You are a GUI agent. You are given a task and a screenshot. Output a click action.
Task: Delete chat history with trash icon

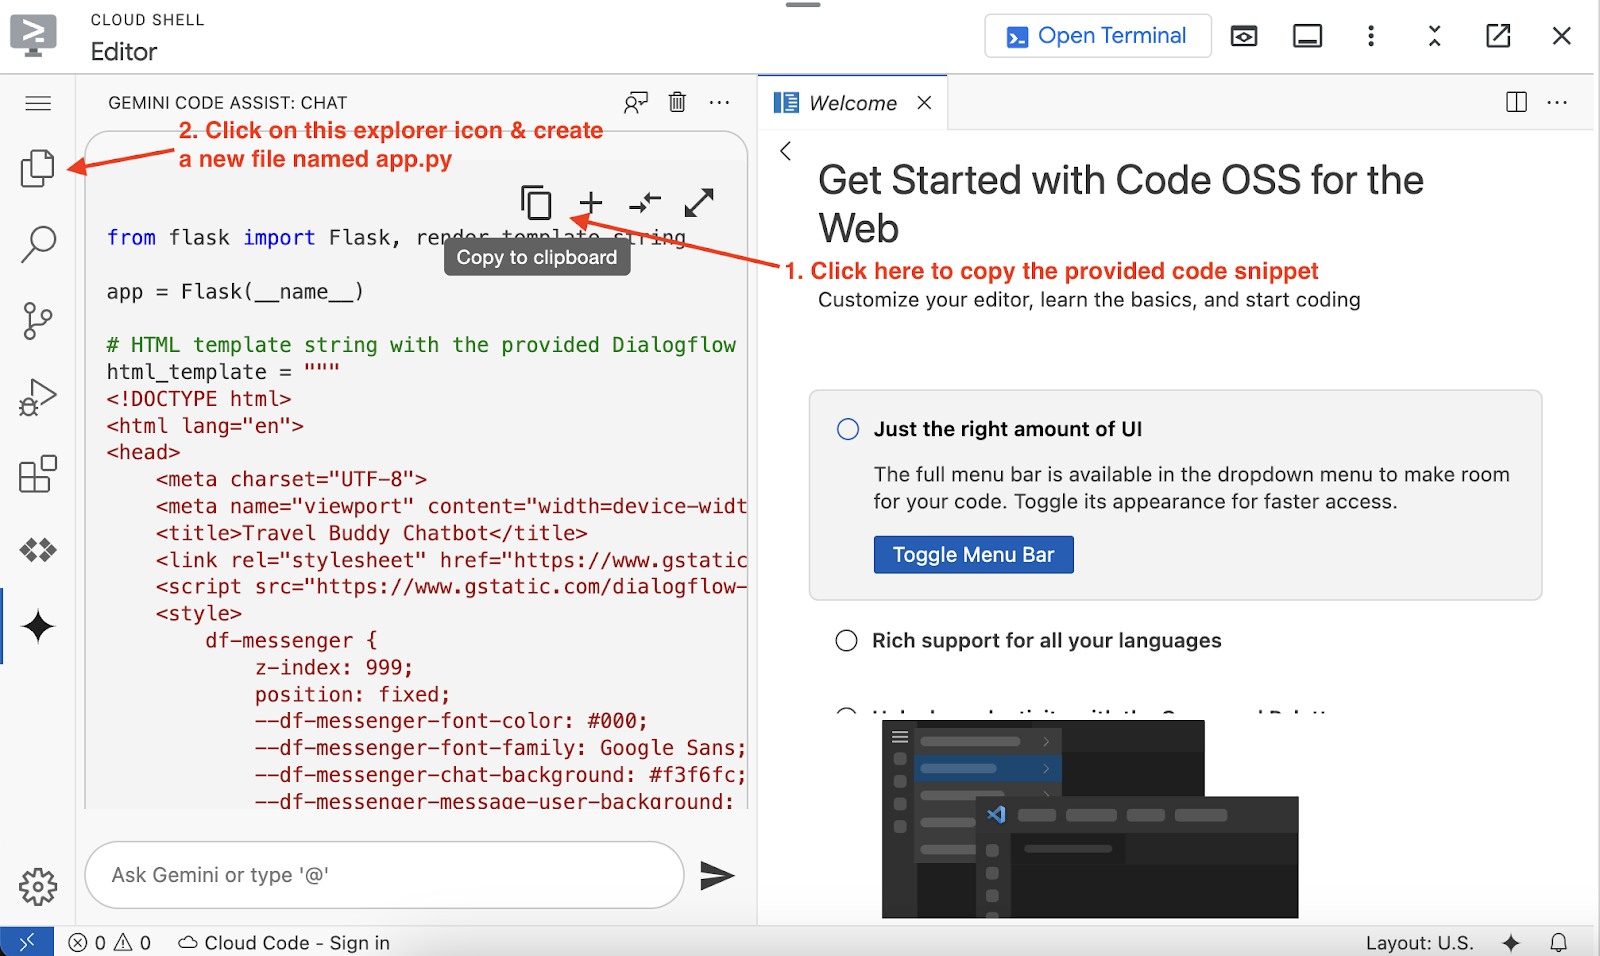point(677,102)
